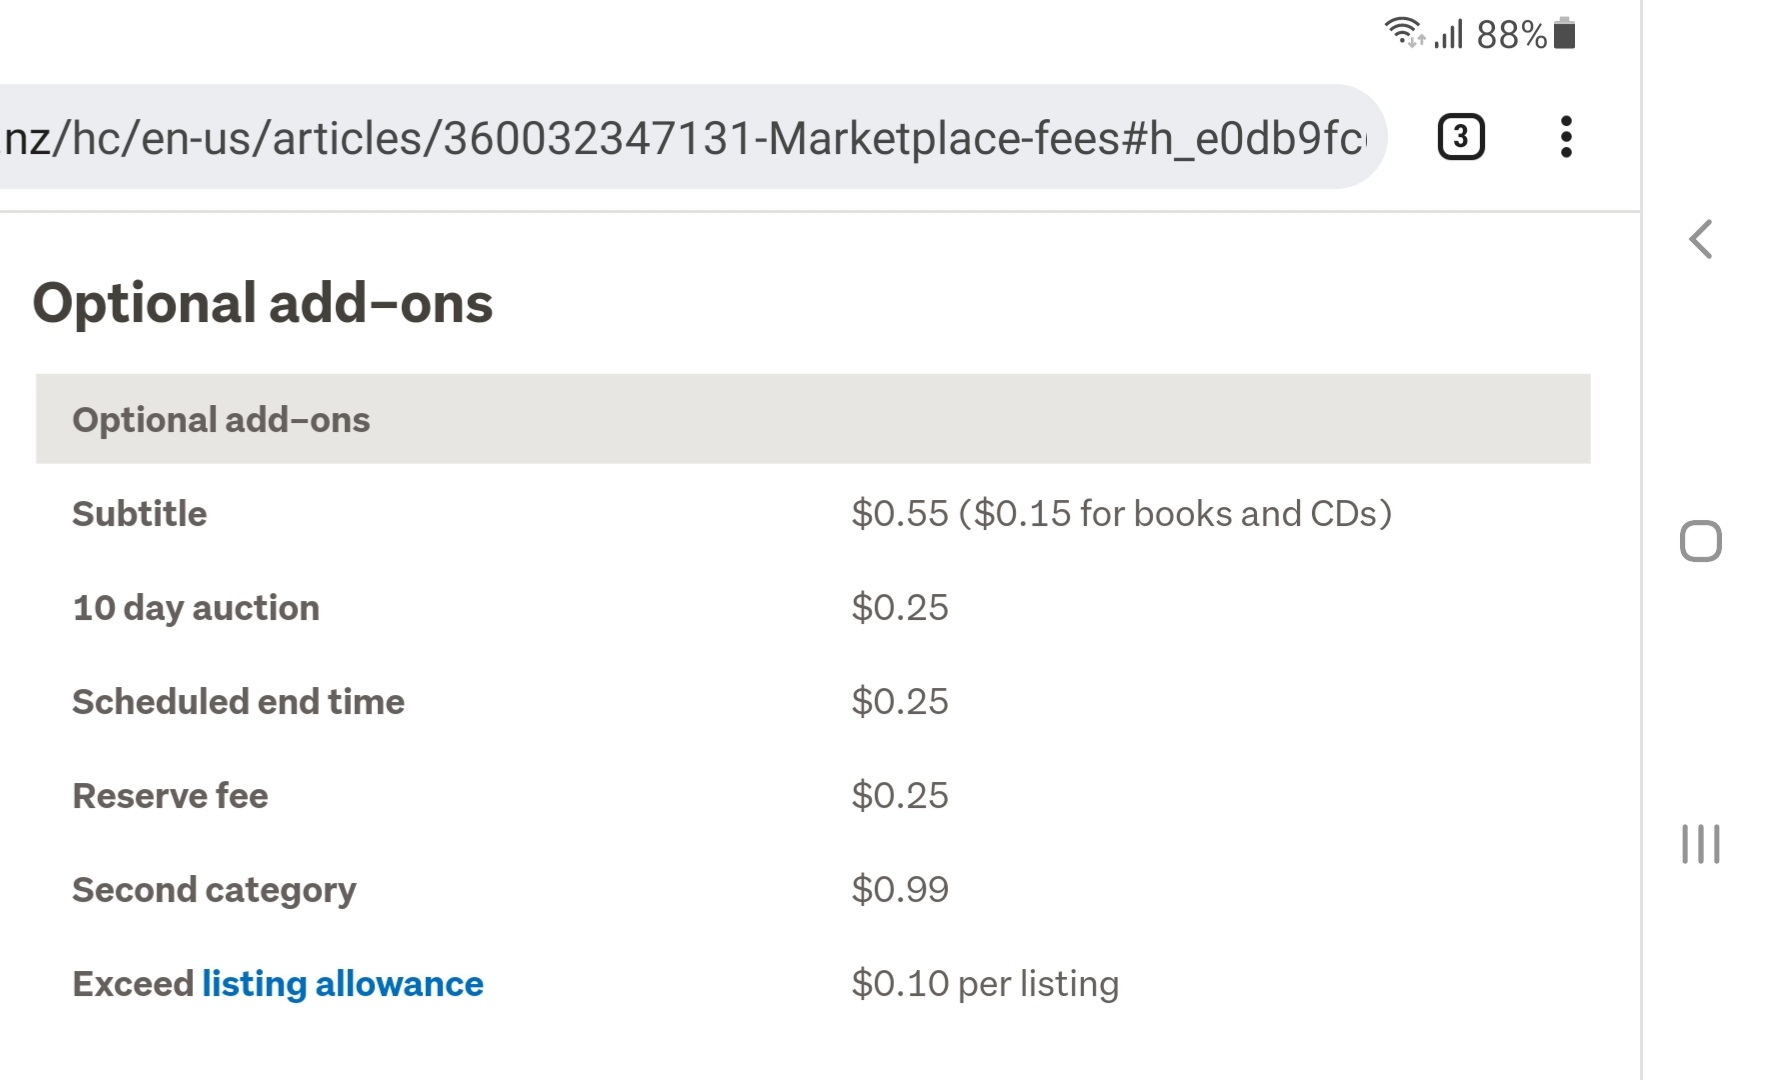The width and height of the screenshot is (1766, 1080).
Task: Open the tab switcher showing 3 tabs
Action: (x=1460, y=137)
